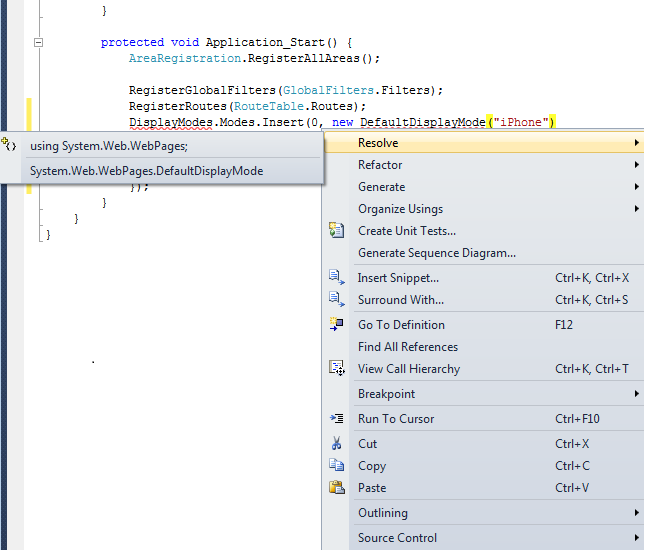645x550 pixels.
Task: Click the Go To Definition icon
Action: click(x=336, y=324)
